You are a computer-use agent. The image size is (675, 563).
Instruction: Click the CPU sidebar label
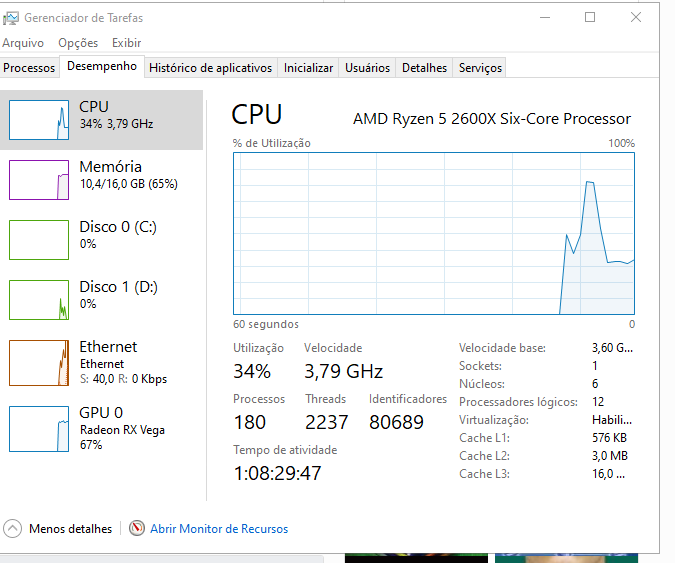tap(94, 107)
